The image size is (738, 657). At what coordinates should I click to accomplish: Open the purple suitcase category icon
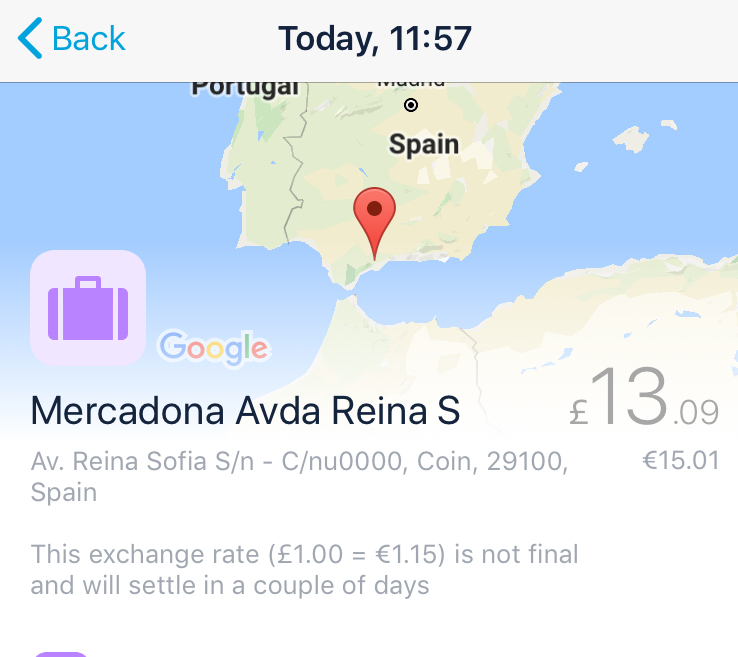click(88, 308)
